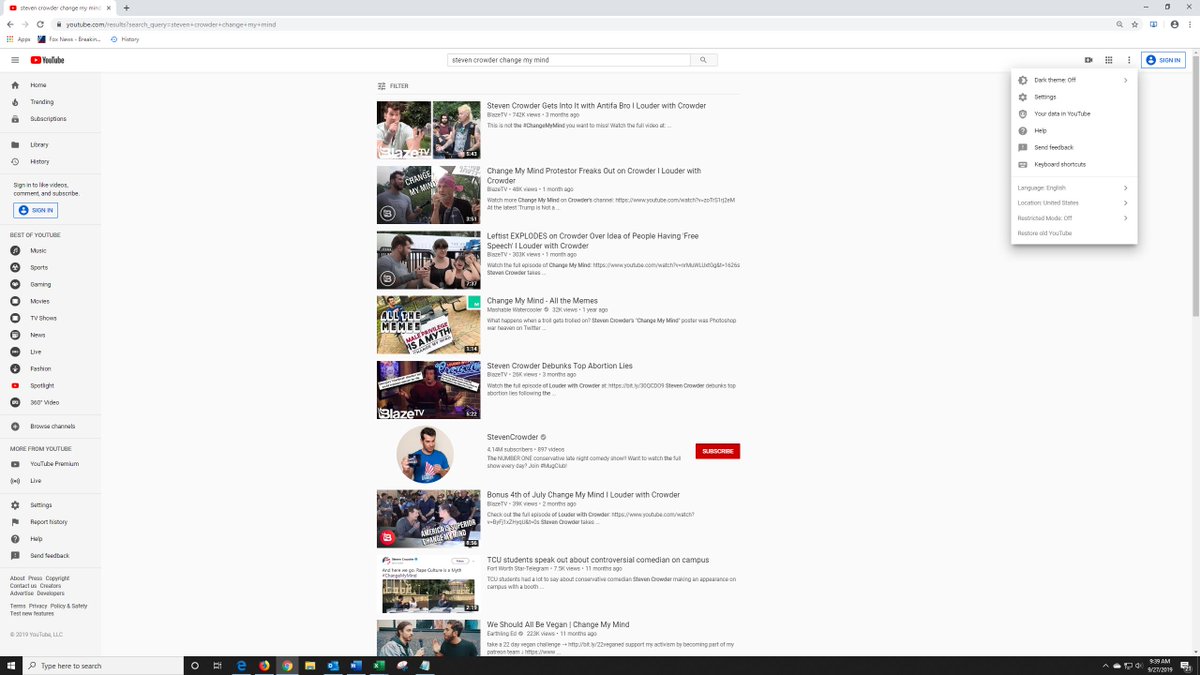Image resolution: width=1200 pixels, height=675 pixels.
Task: Open thumbnail of Antifa Bro video
Action: point(428,130)
